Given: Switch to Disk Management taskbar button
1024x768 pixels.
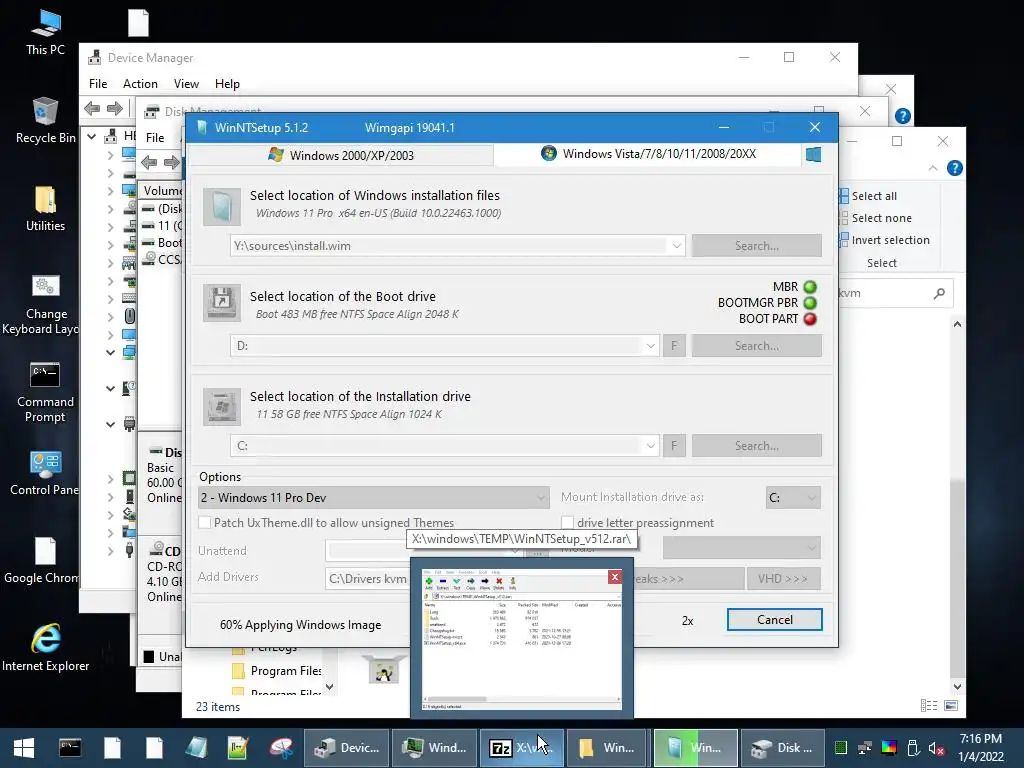Looking at the screenshot, I should pyautogui.click(x=782, y=748).
